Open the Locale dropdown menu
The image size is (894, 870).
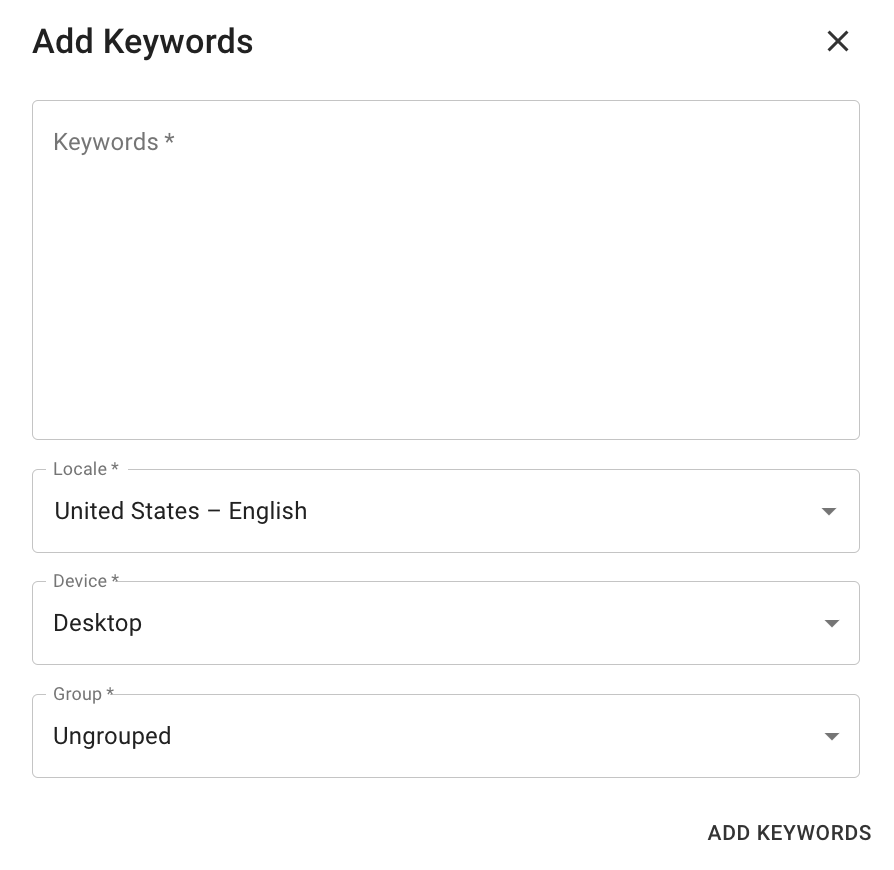(x=445, y=511)
